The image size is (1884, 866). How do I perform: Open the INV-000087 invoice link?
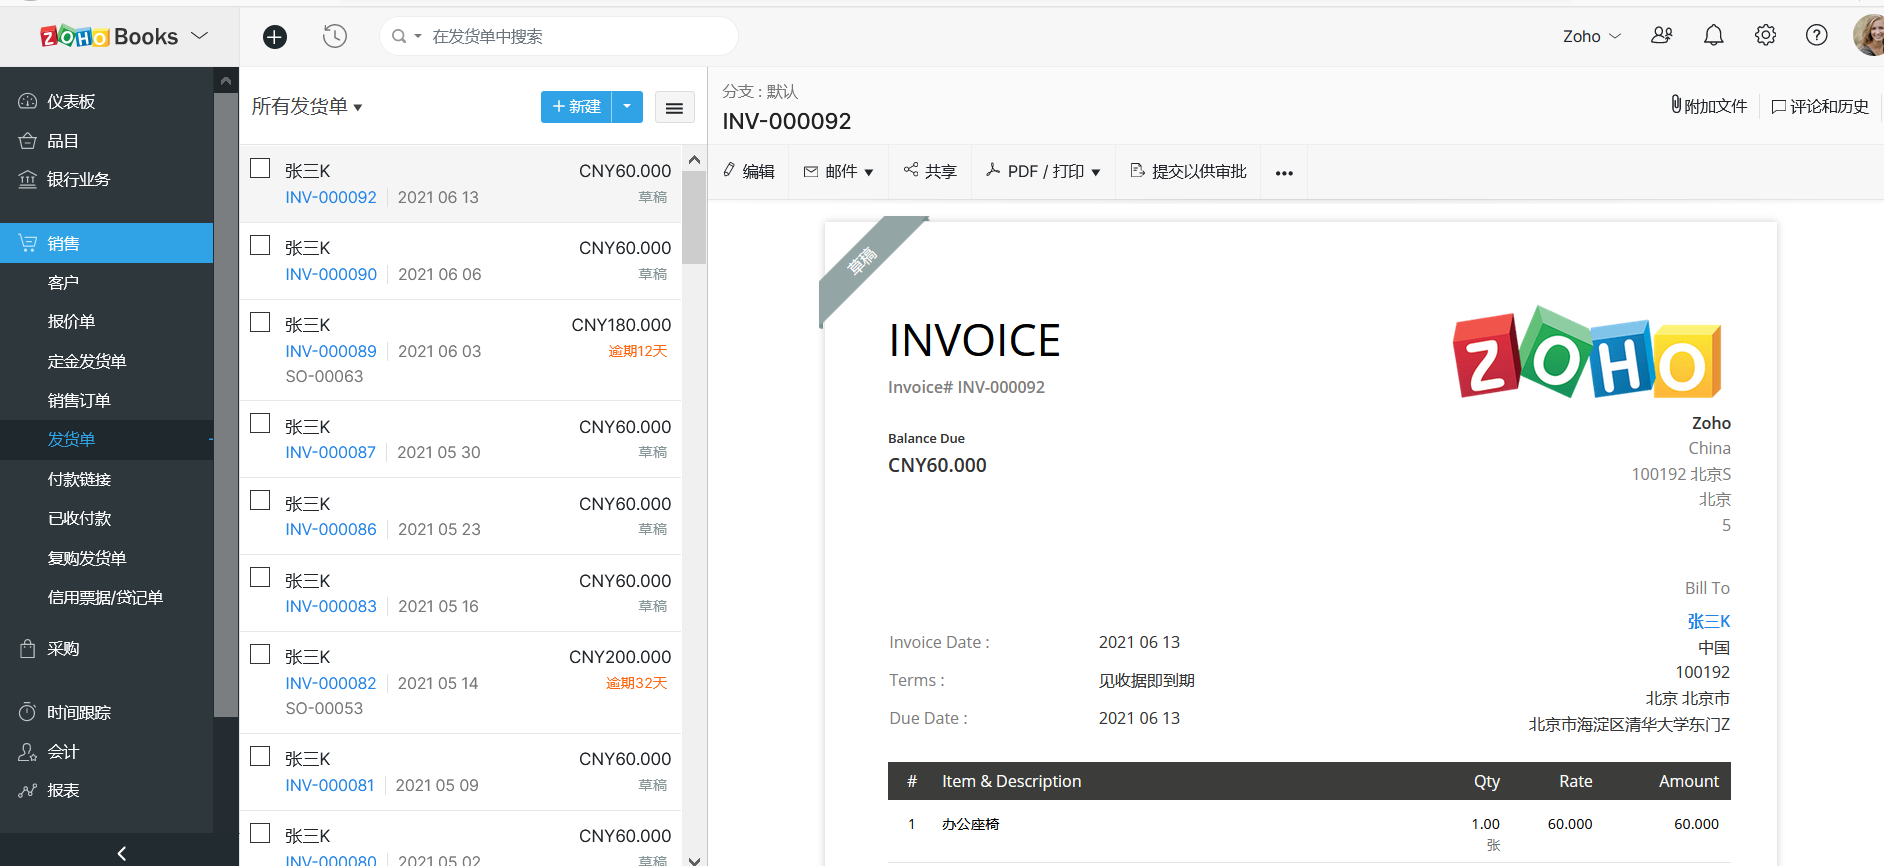coord(330,453)
